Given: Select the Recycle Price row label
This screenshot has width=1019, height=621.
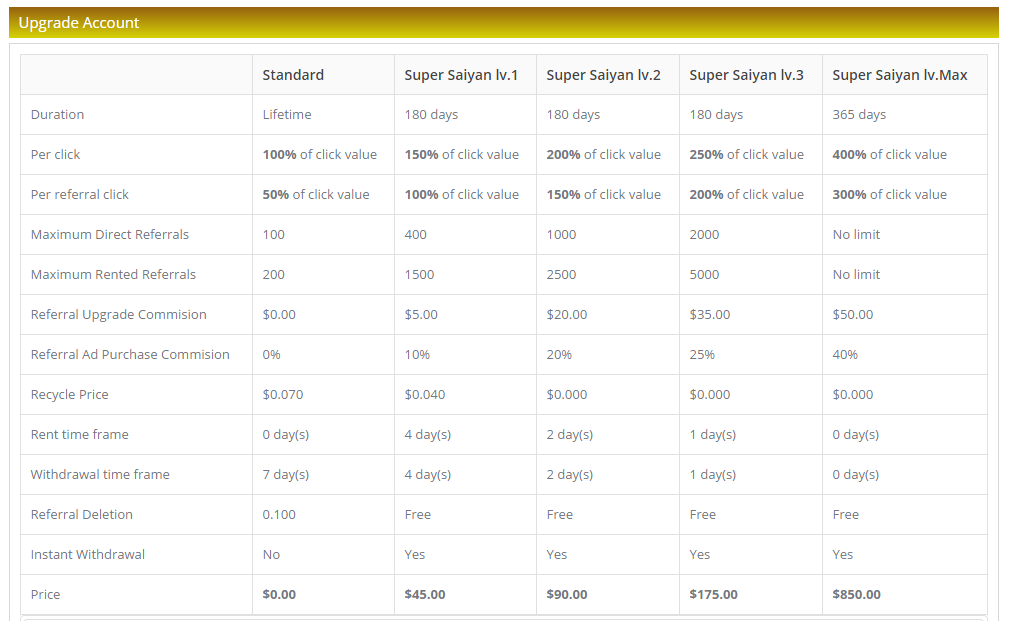Looking at the screenshot, I should tap(70, 395).
